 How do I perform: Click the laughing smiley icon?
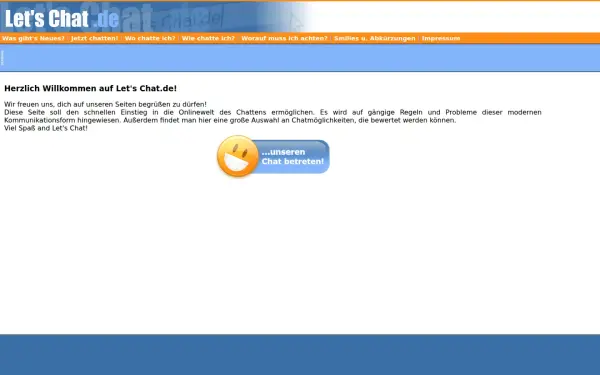(x=238, y=156)
